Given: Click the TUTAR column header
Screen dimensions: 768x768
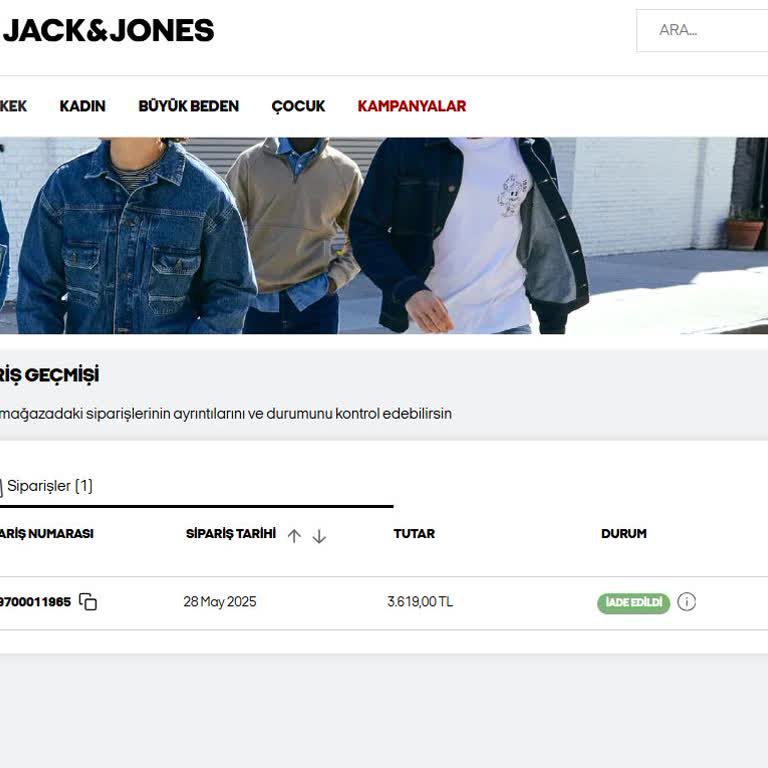Looking at the screenshot, I should pyautogui.click(x=414, y=533).
